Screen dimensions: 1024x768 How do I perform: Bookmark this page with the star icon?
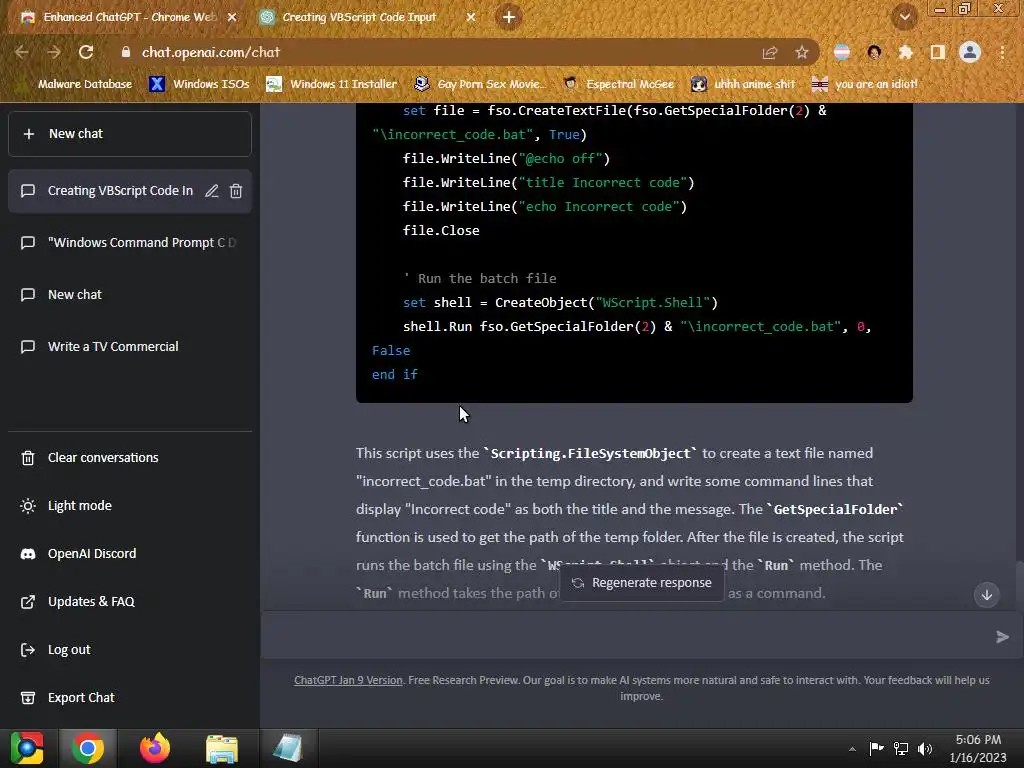tap(802, 52)
